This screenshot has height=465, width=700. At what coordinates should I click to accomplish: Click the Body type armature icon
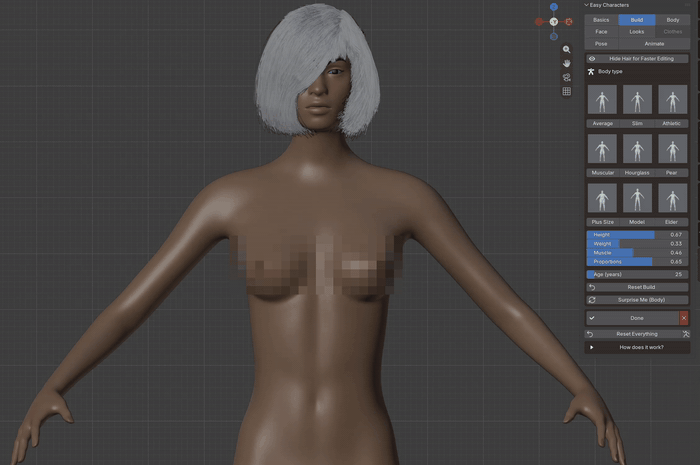[x=591, y=71]
